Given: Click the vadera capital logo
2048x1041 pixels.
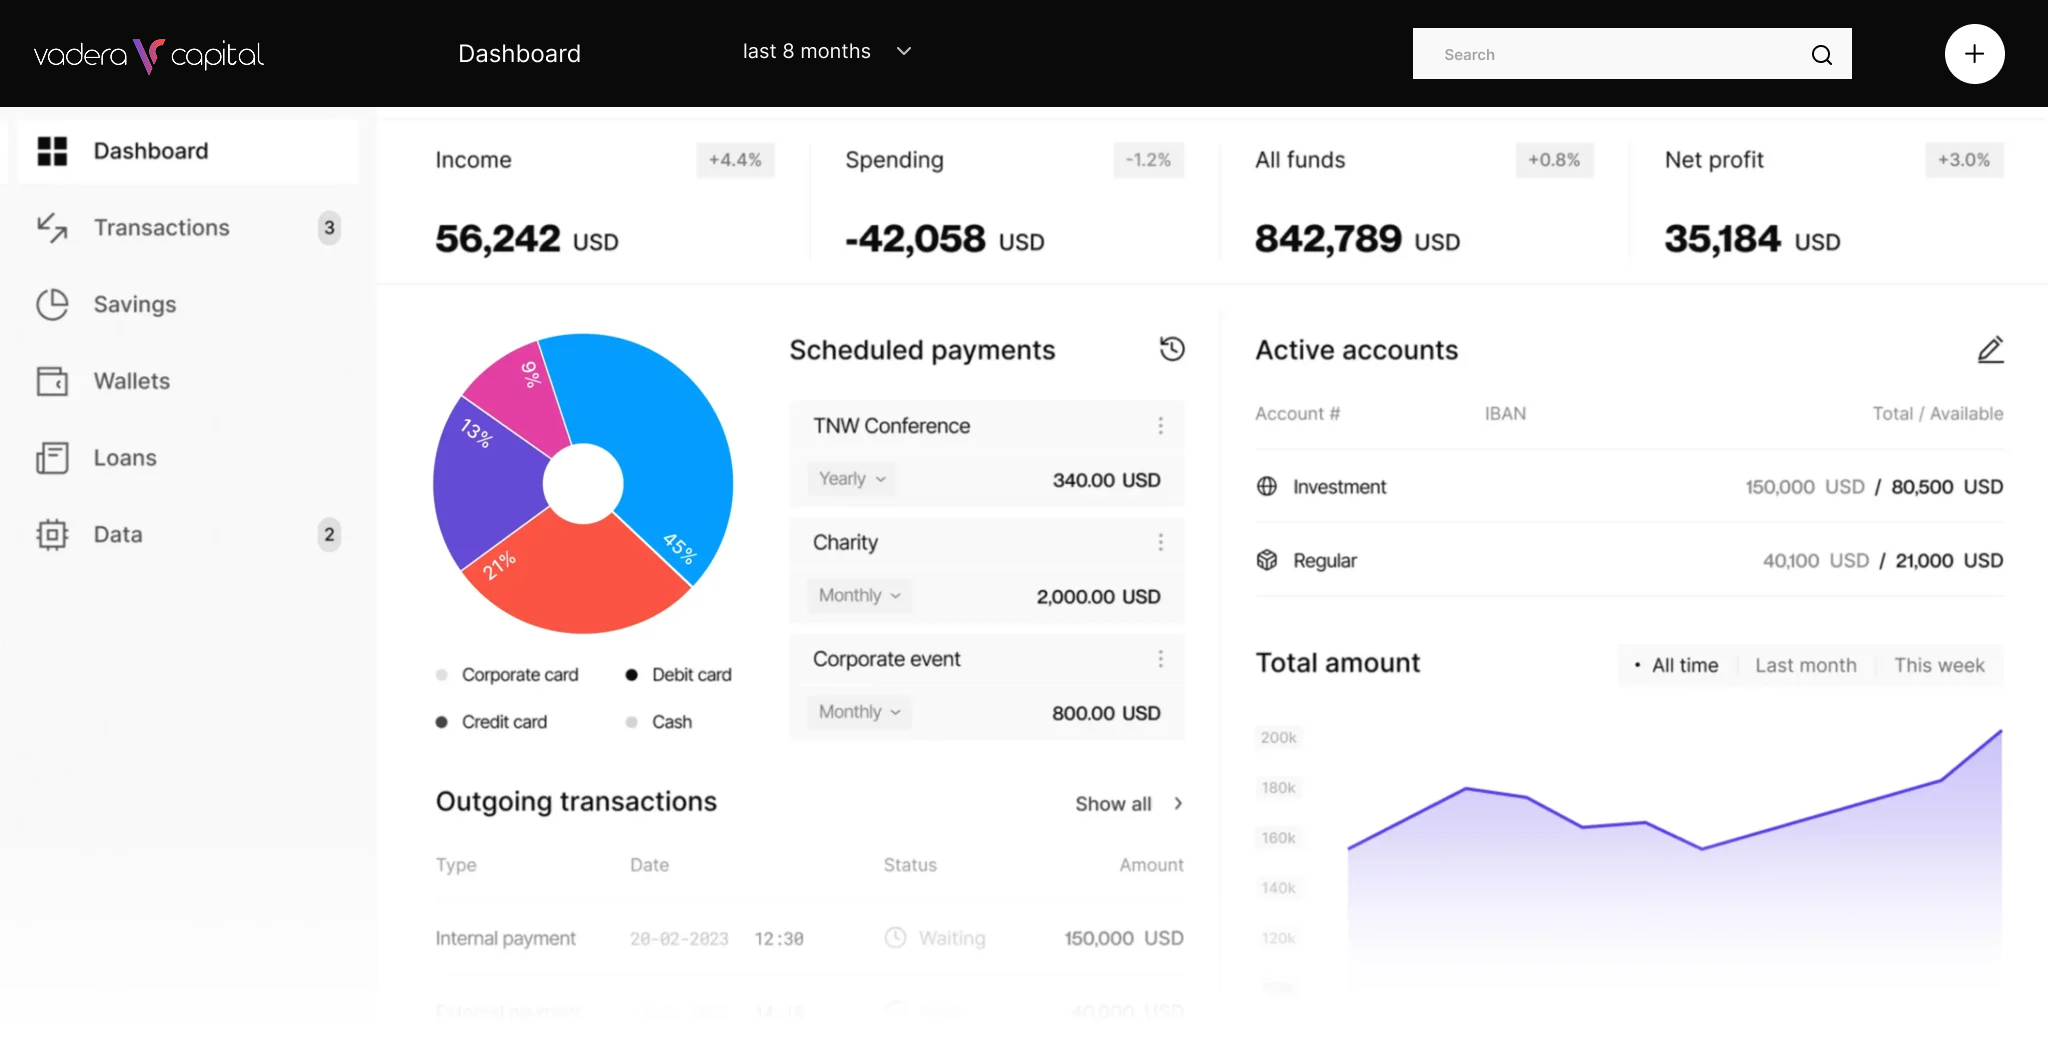Looking at the screenshot, I should pos(148,56).
